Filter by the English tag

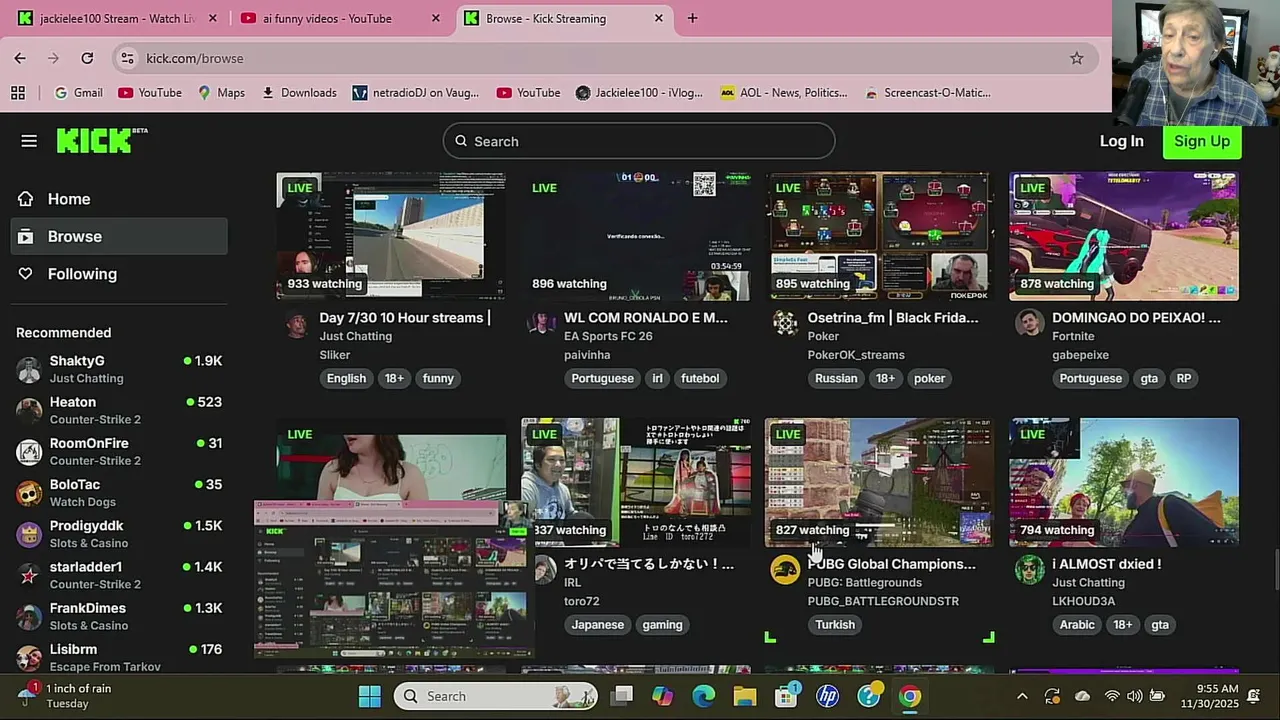346,378
